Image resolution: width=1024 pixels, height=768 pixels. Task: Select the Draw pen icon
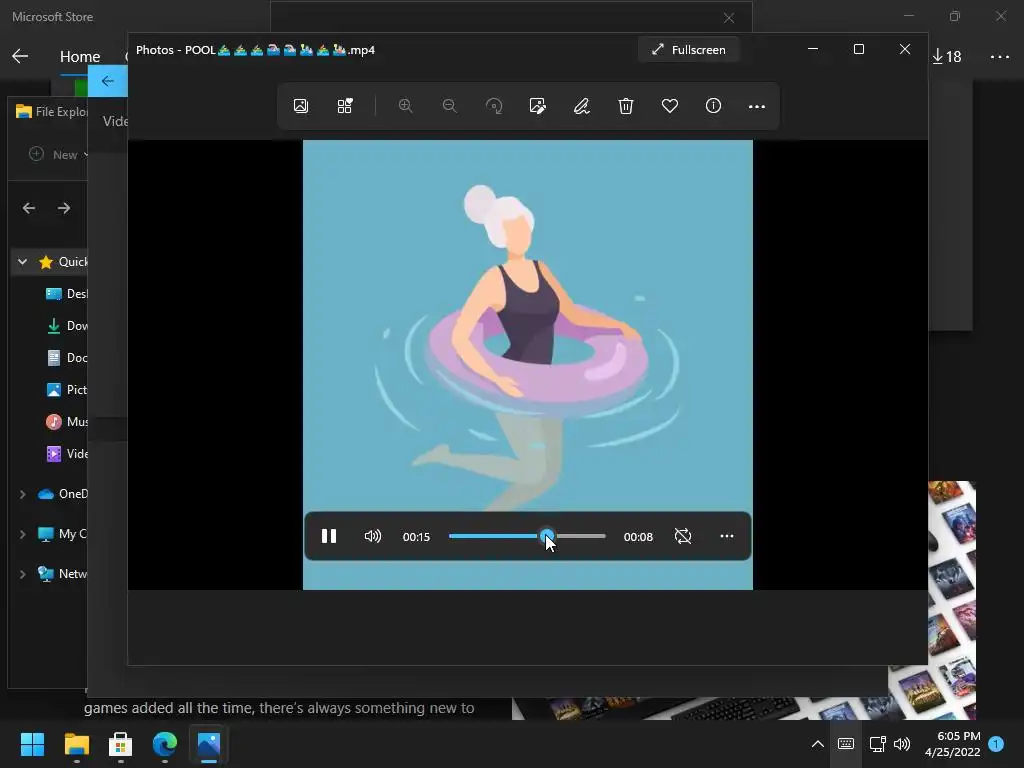tap(581, 106)
